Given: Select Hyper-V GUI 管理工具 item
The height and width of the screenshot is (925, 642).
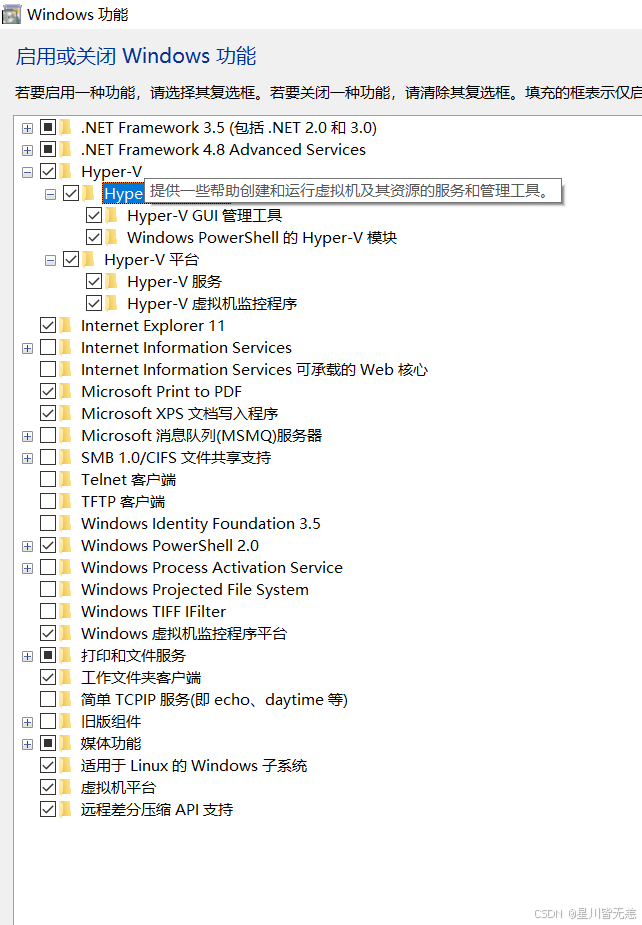Looking at the screenshot, I should point(204,215).
